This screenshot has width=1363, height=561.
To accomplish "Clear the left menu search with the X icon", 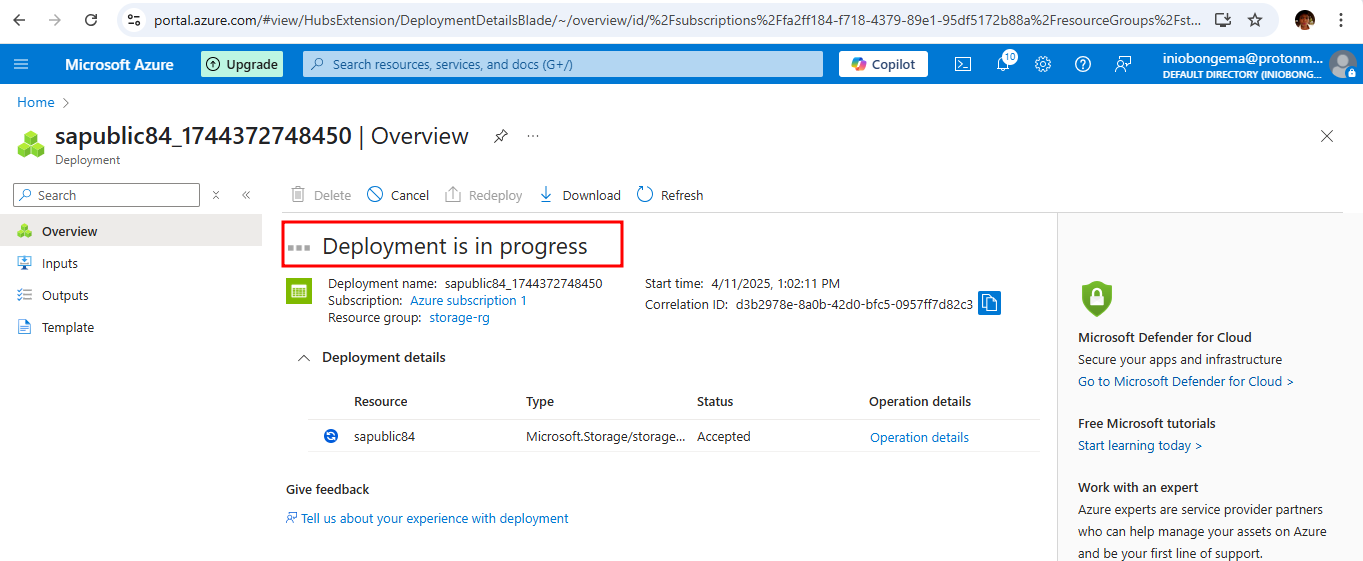I will pos(216,195).
